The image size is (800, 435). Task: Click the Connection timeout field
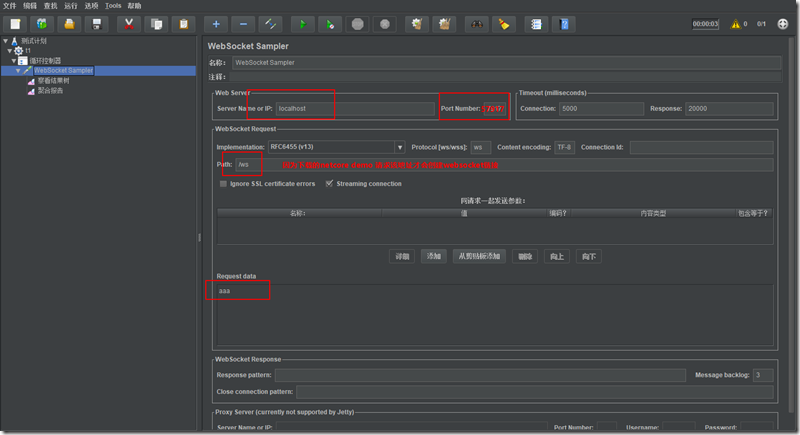coord(601,109)
